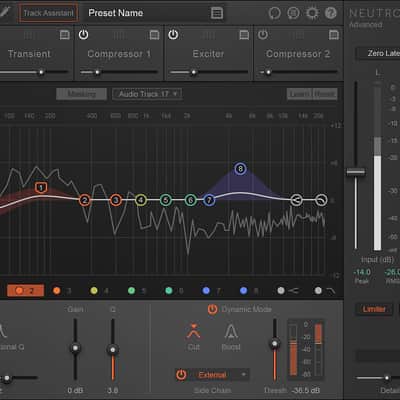Toggle the Side Chain External power button
The width and height of the screenshot is (400, 400).
[x=181, y=375]
